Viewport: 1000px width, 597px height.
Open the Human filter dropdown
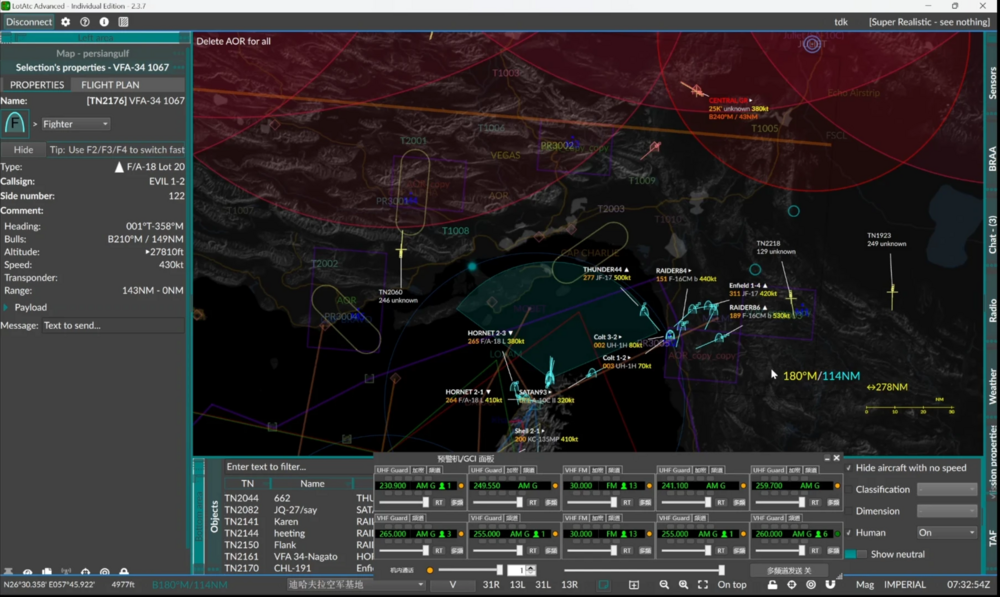point(946,533)
